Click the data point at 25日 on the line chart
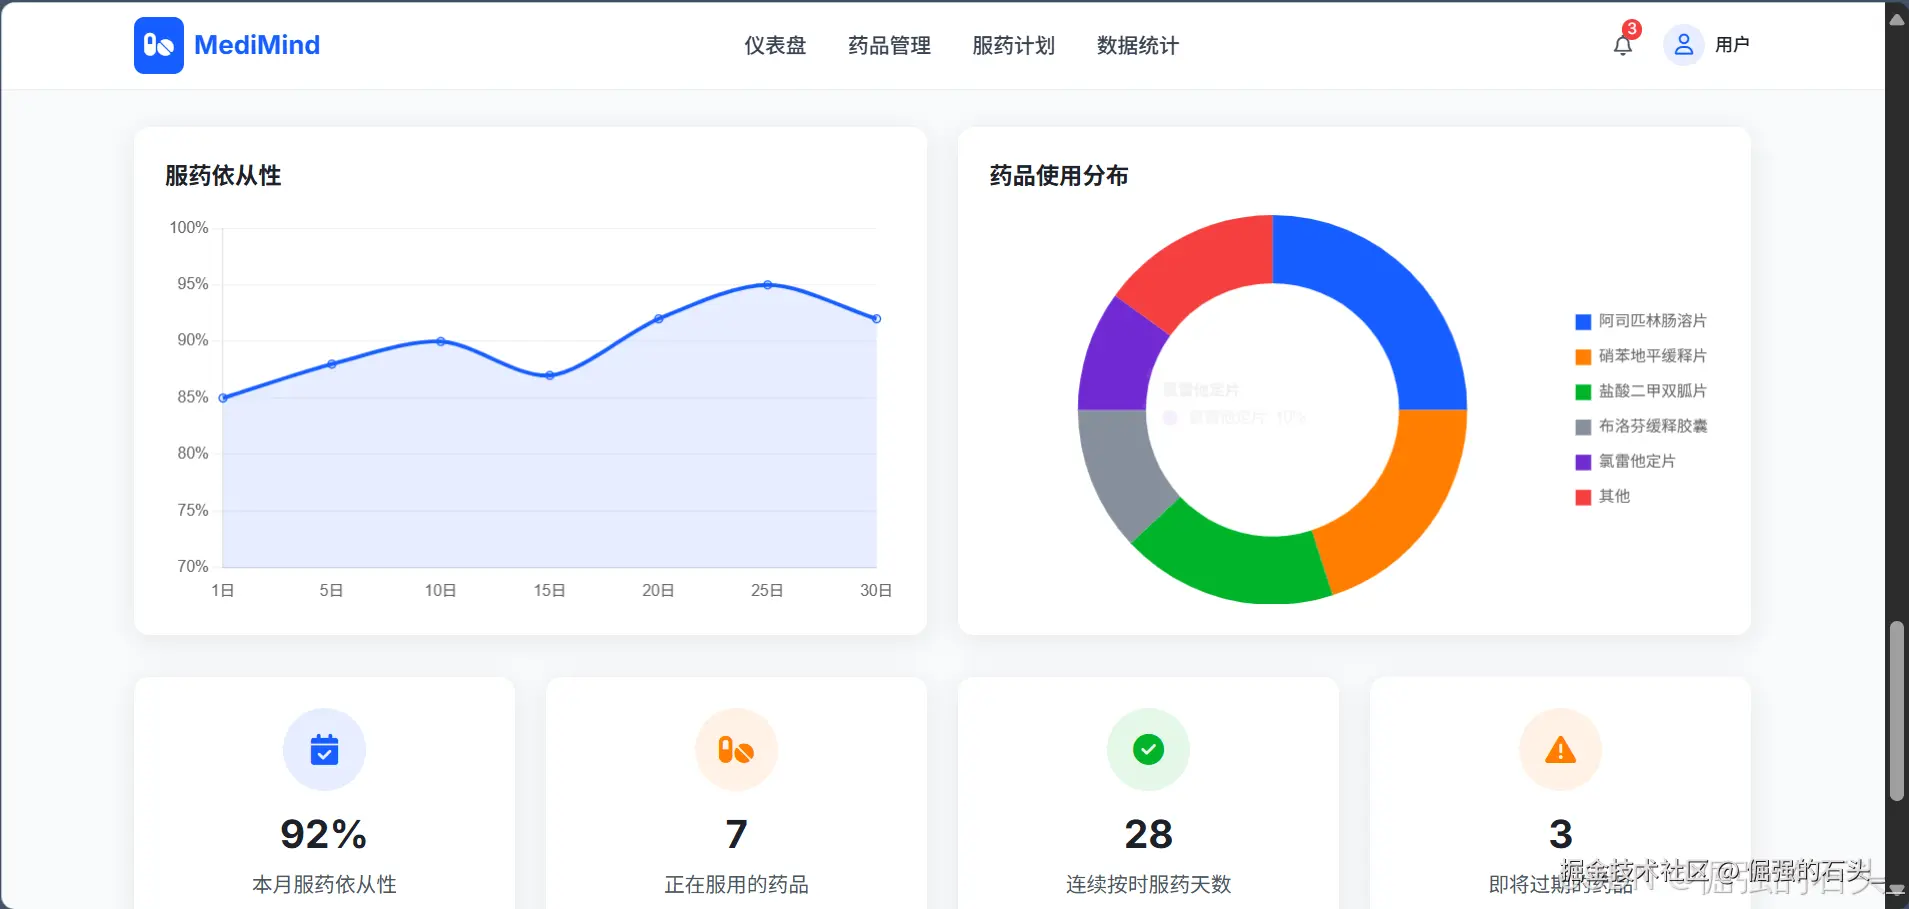This screenshot has height=909, width=1909. pyautogui.click(x=766, y=284)
